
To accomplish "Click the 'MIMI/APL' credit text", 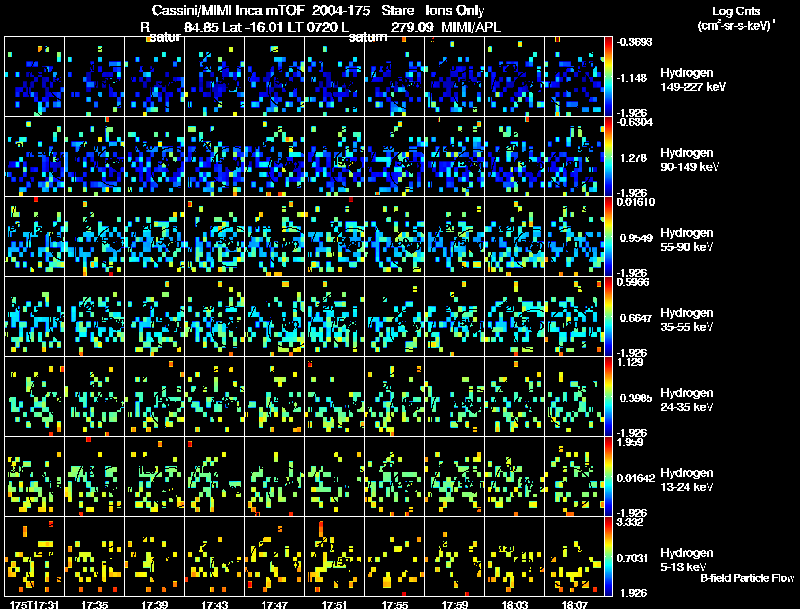I will click(471, 27).
